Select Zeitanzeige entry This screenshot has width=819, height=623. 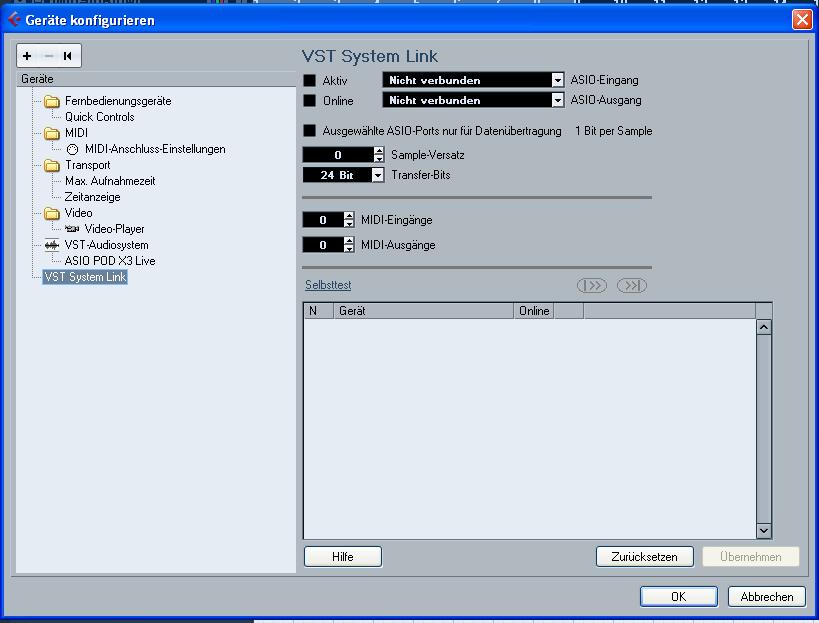pos(92,197)
